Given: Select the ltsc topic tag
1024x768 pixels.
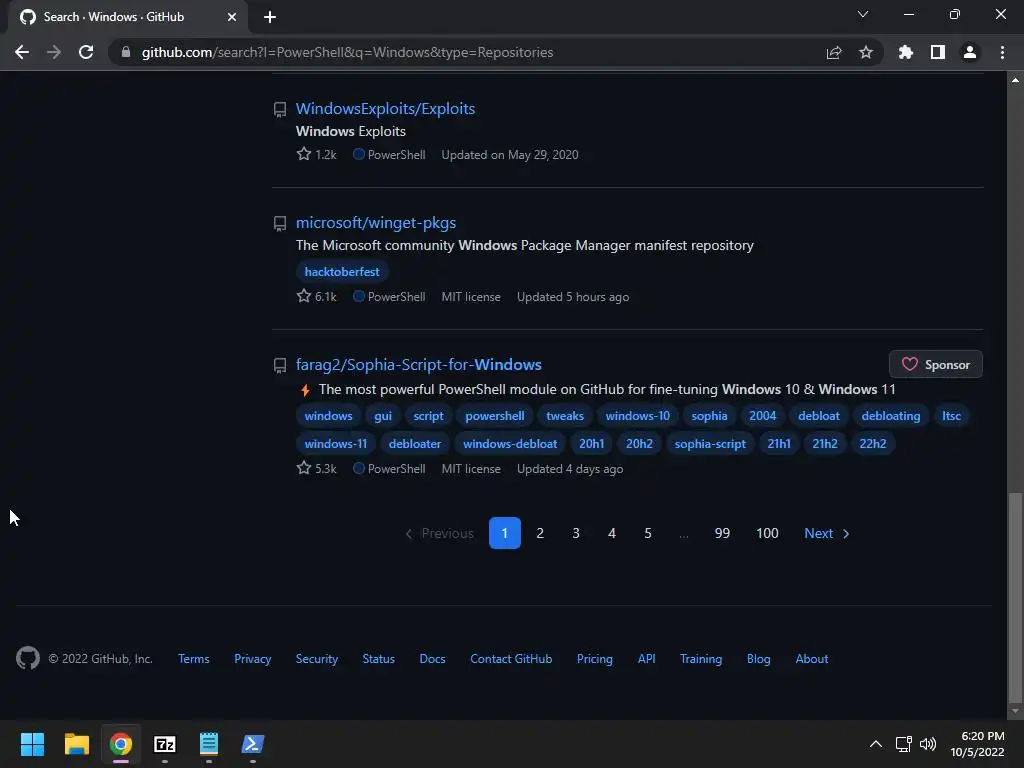Looking at the screenshot, I should (x=952, y=415).
